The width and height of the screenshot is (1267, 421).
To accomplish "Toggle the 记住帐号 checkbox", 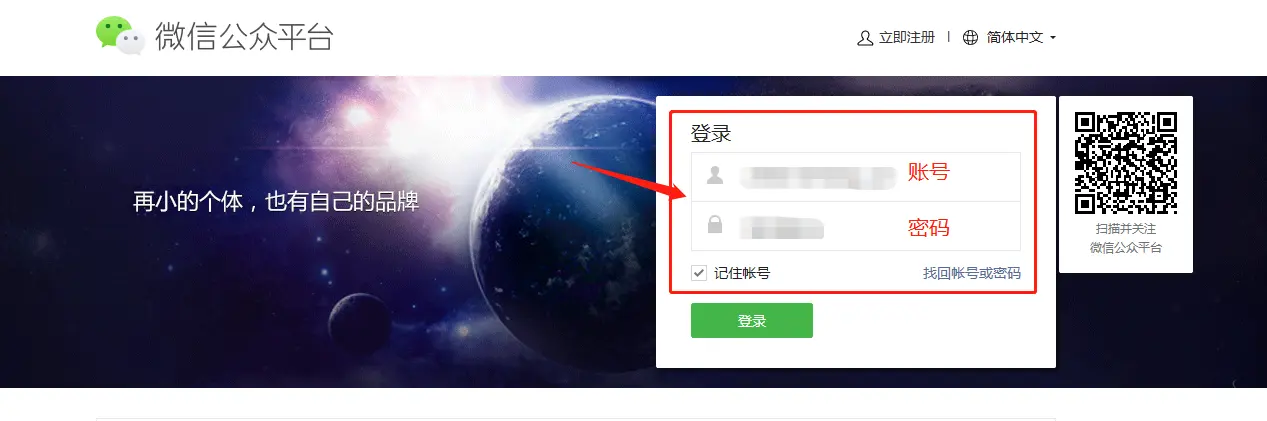I will pos(699,273).
